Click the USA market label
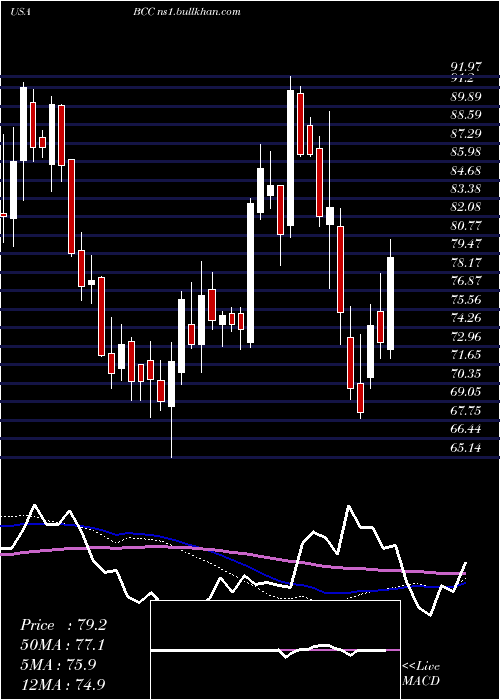Image resolution: width=500 pixels, height=700 pixels. click(x=20, y=12)
